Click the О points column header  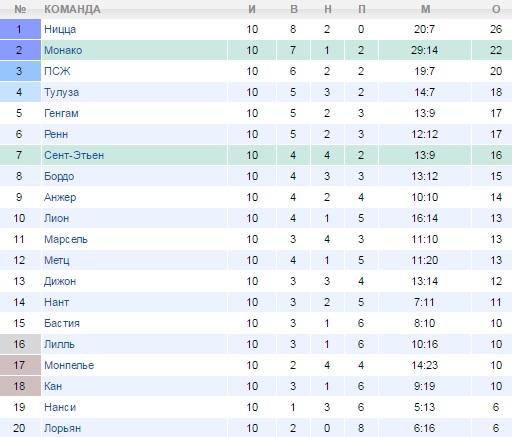point(496,9)
